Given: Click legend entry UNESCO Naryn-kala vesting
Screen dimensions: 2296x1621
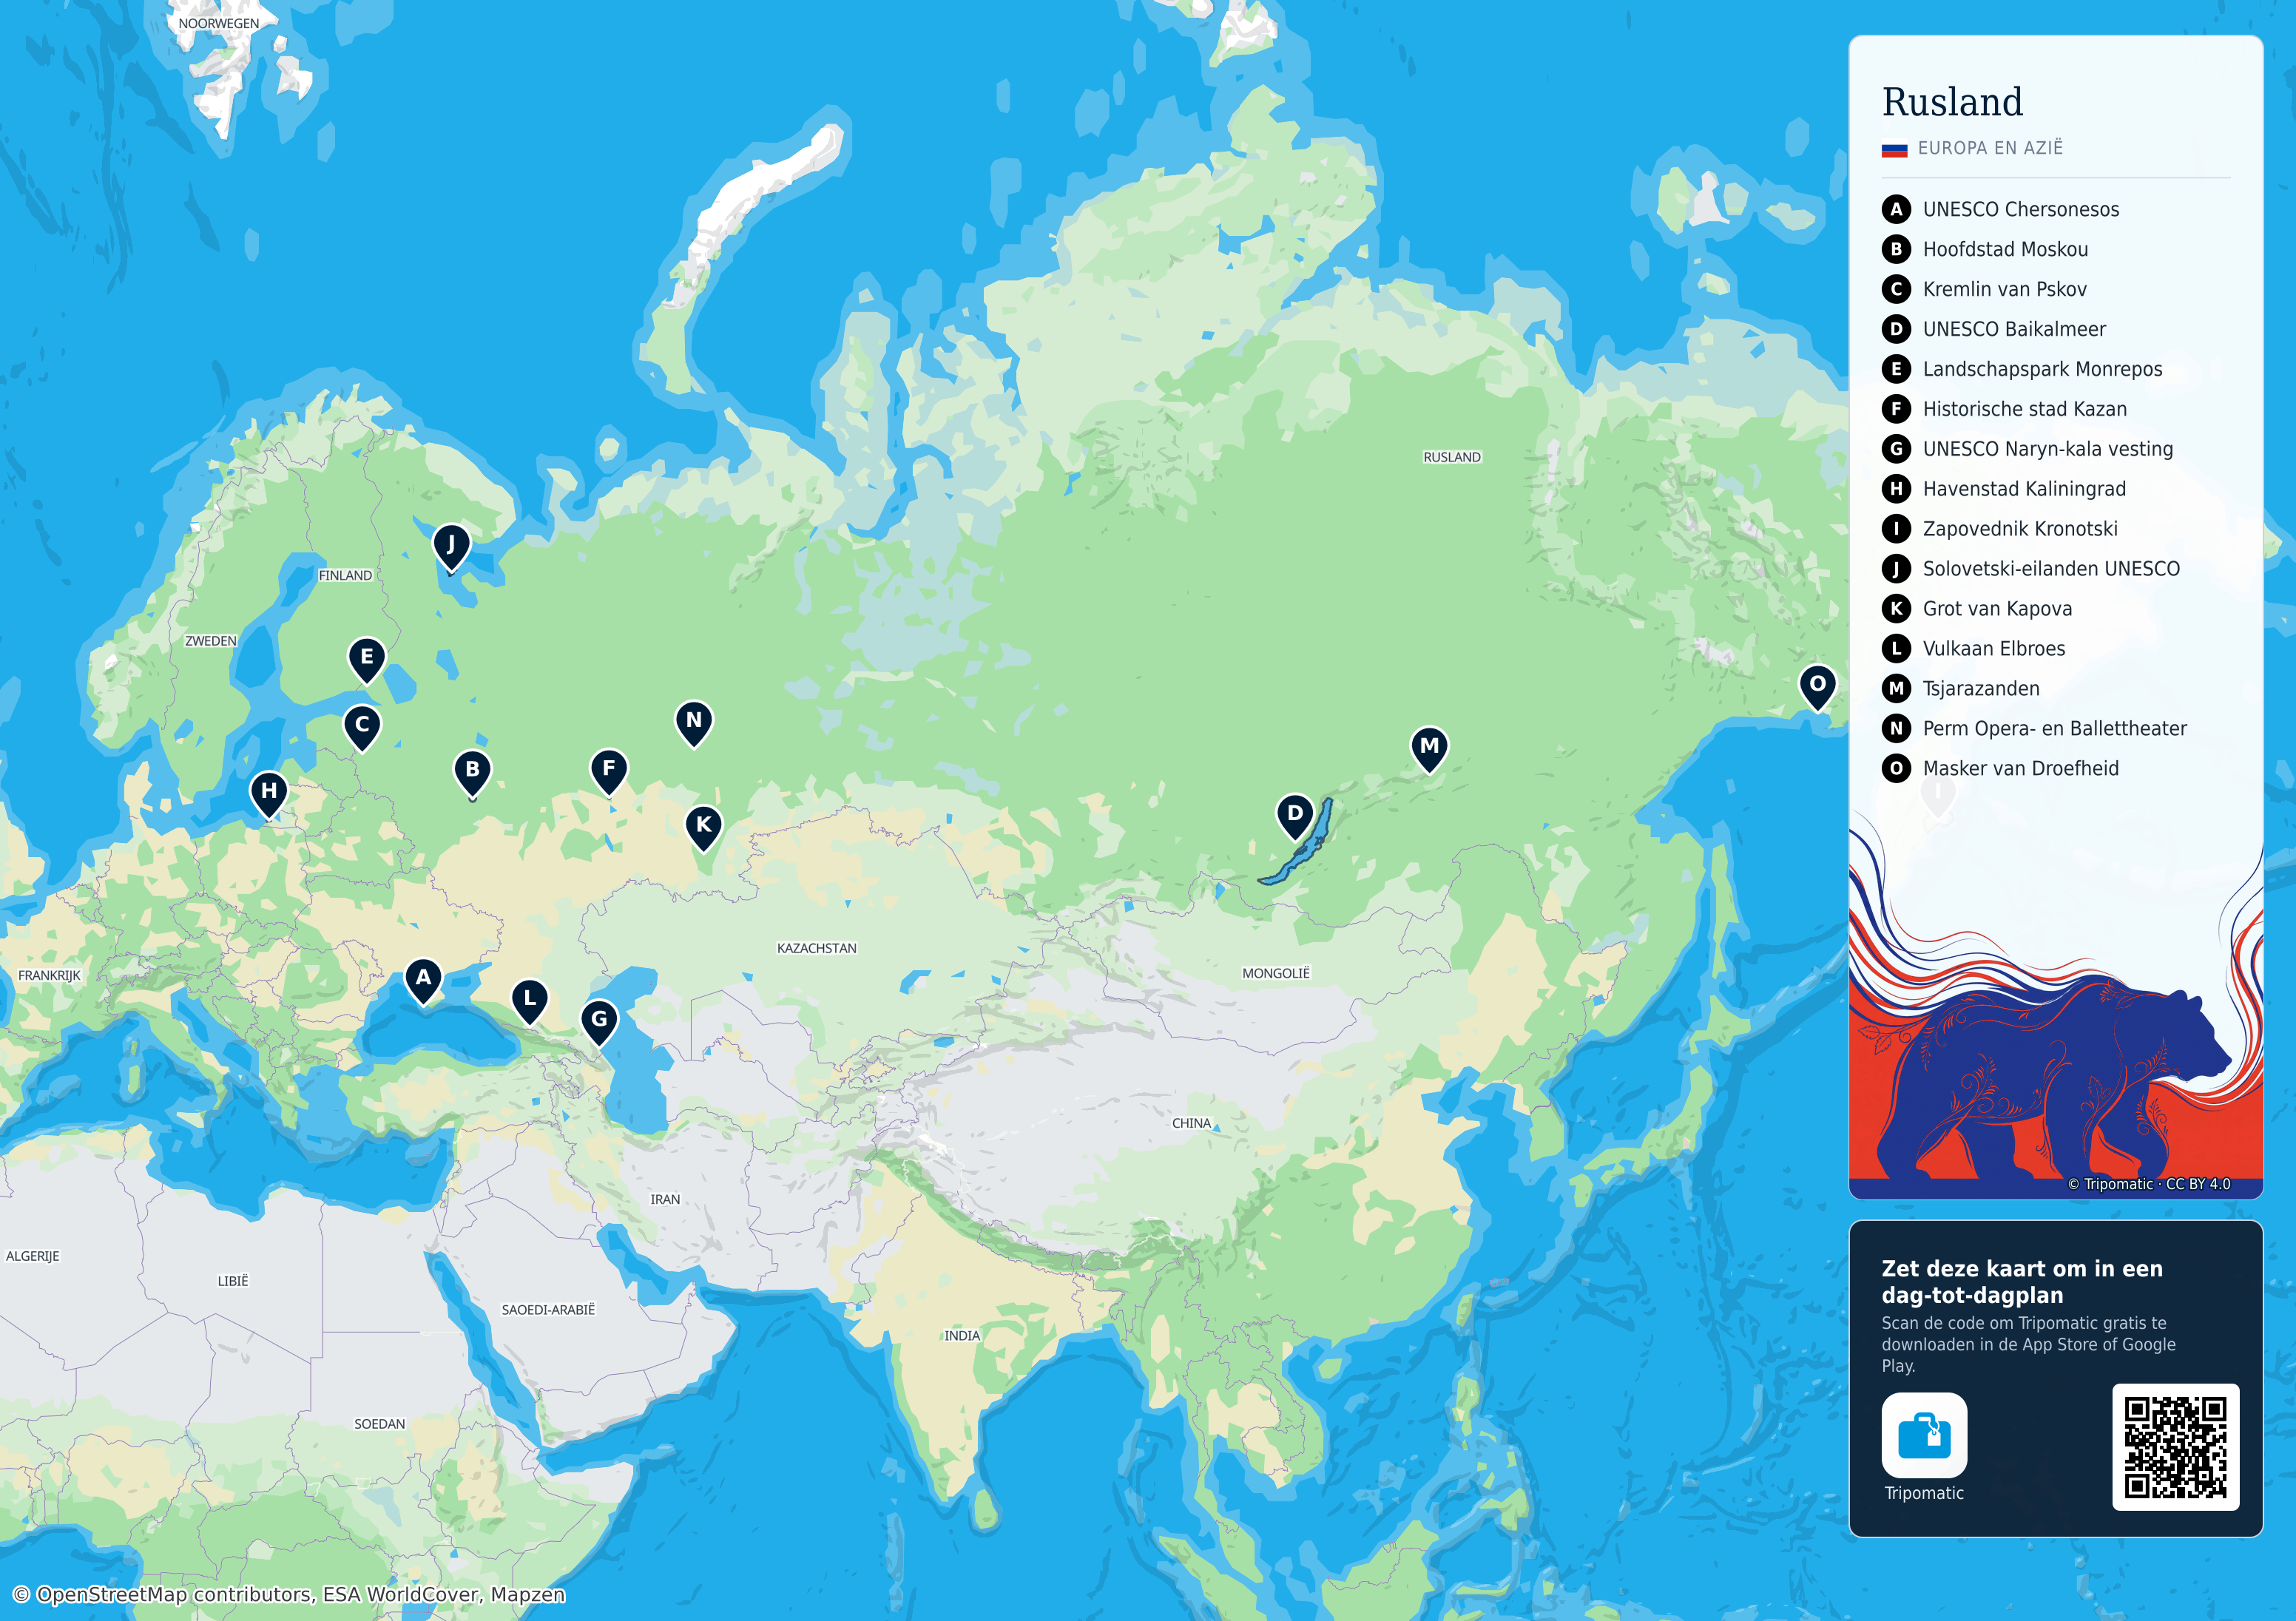Looking at the screenshot, I should pyautogui.click(x=2028, y=449).
